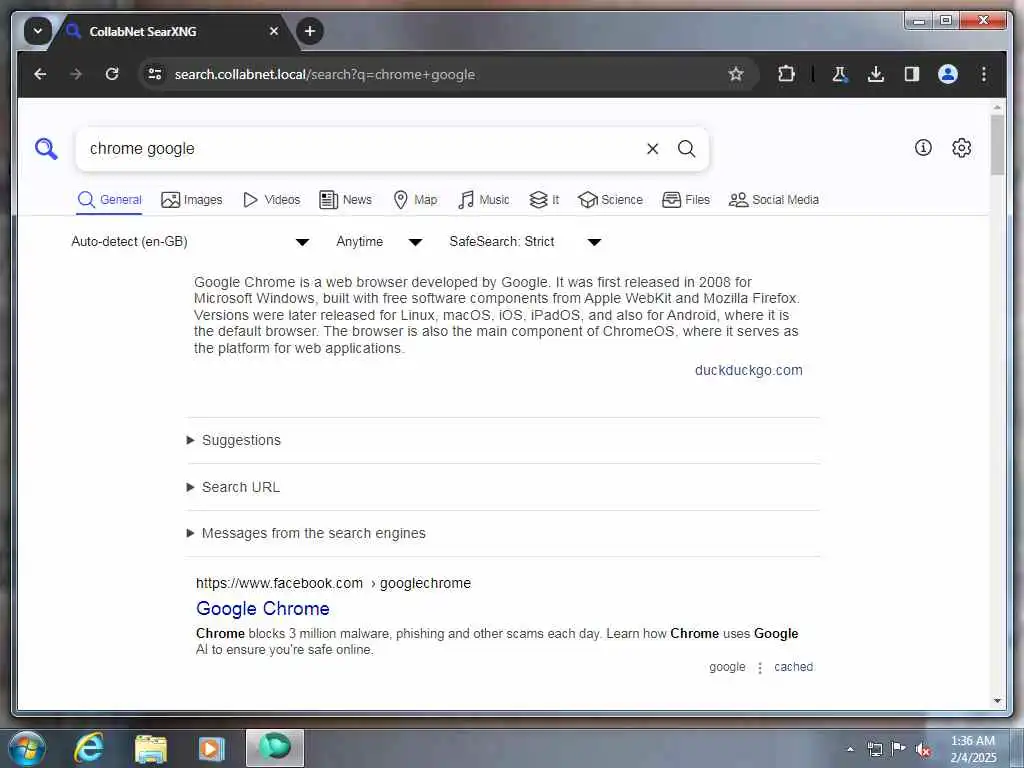This screenshot has height=768, width=1024.
Task: Close the CollabNet SearXNG tab
Action: coord(274,31)
